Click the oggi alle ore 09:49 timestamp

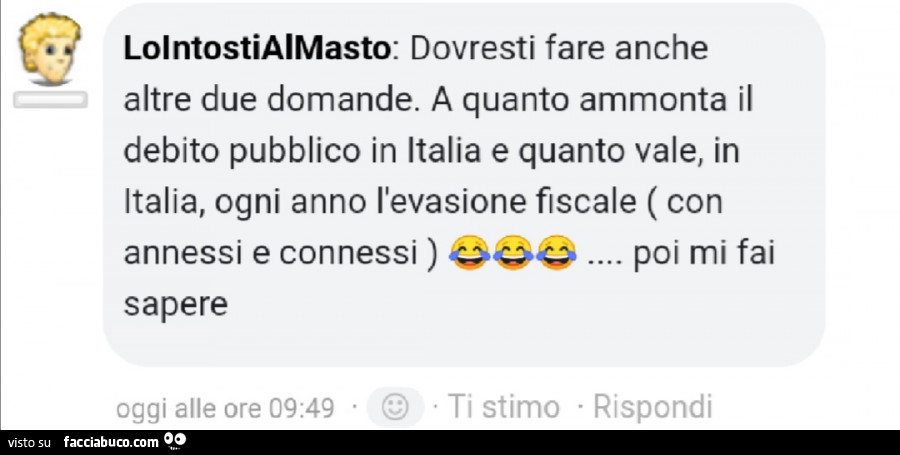[225, 409]
